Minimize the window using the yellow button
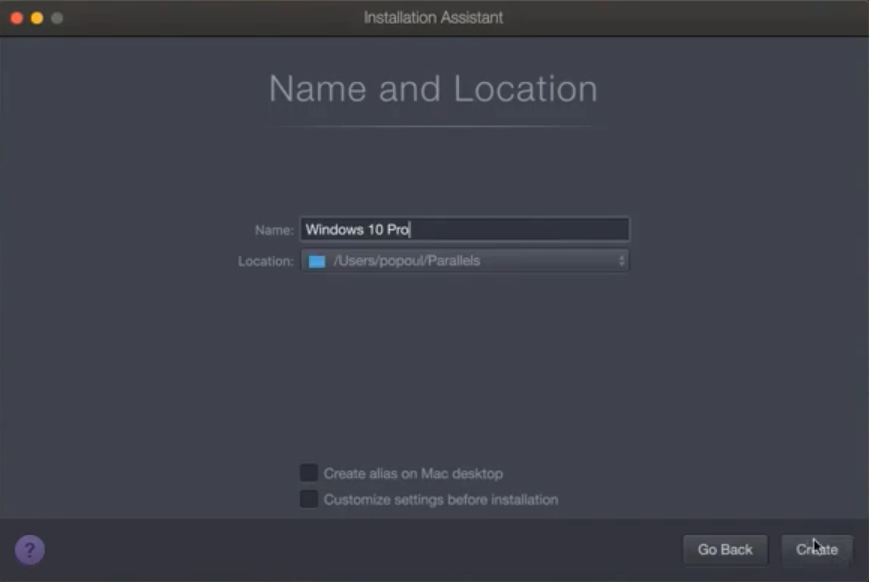Screen dimensions: 869x582 pyautogui.click(x=37, y=18)
